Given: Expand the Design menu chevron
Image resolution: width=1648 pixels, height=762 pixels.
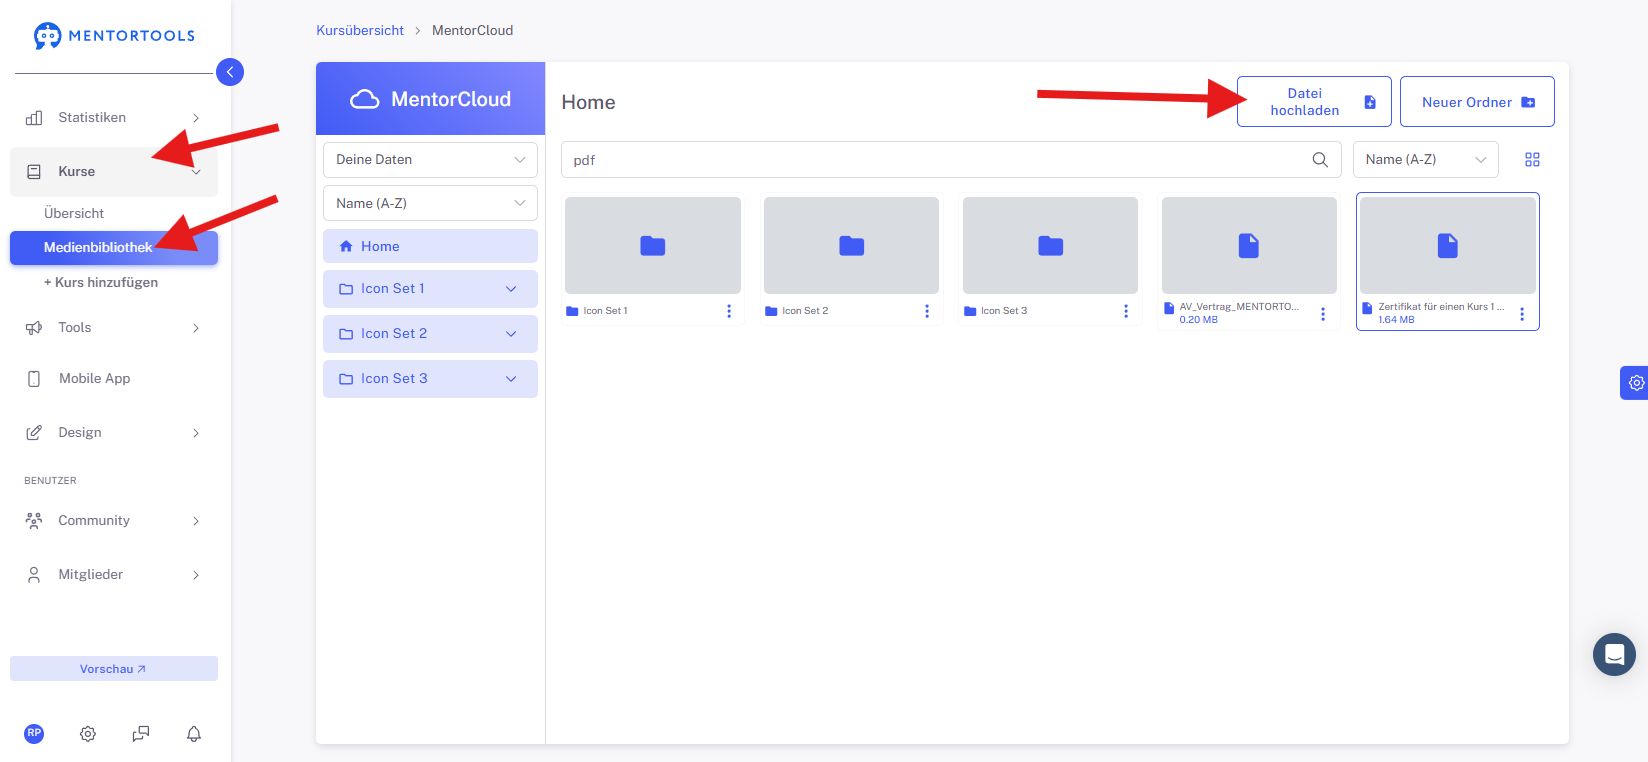Looking at the screenshot, I should (196, 433).
